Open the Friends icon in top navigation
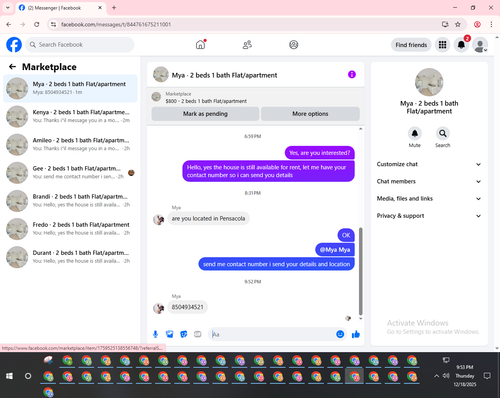The height and width of the screenshot is (398, 500). (x=247, y=45)
